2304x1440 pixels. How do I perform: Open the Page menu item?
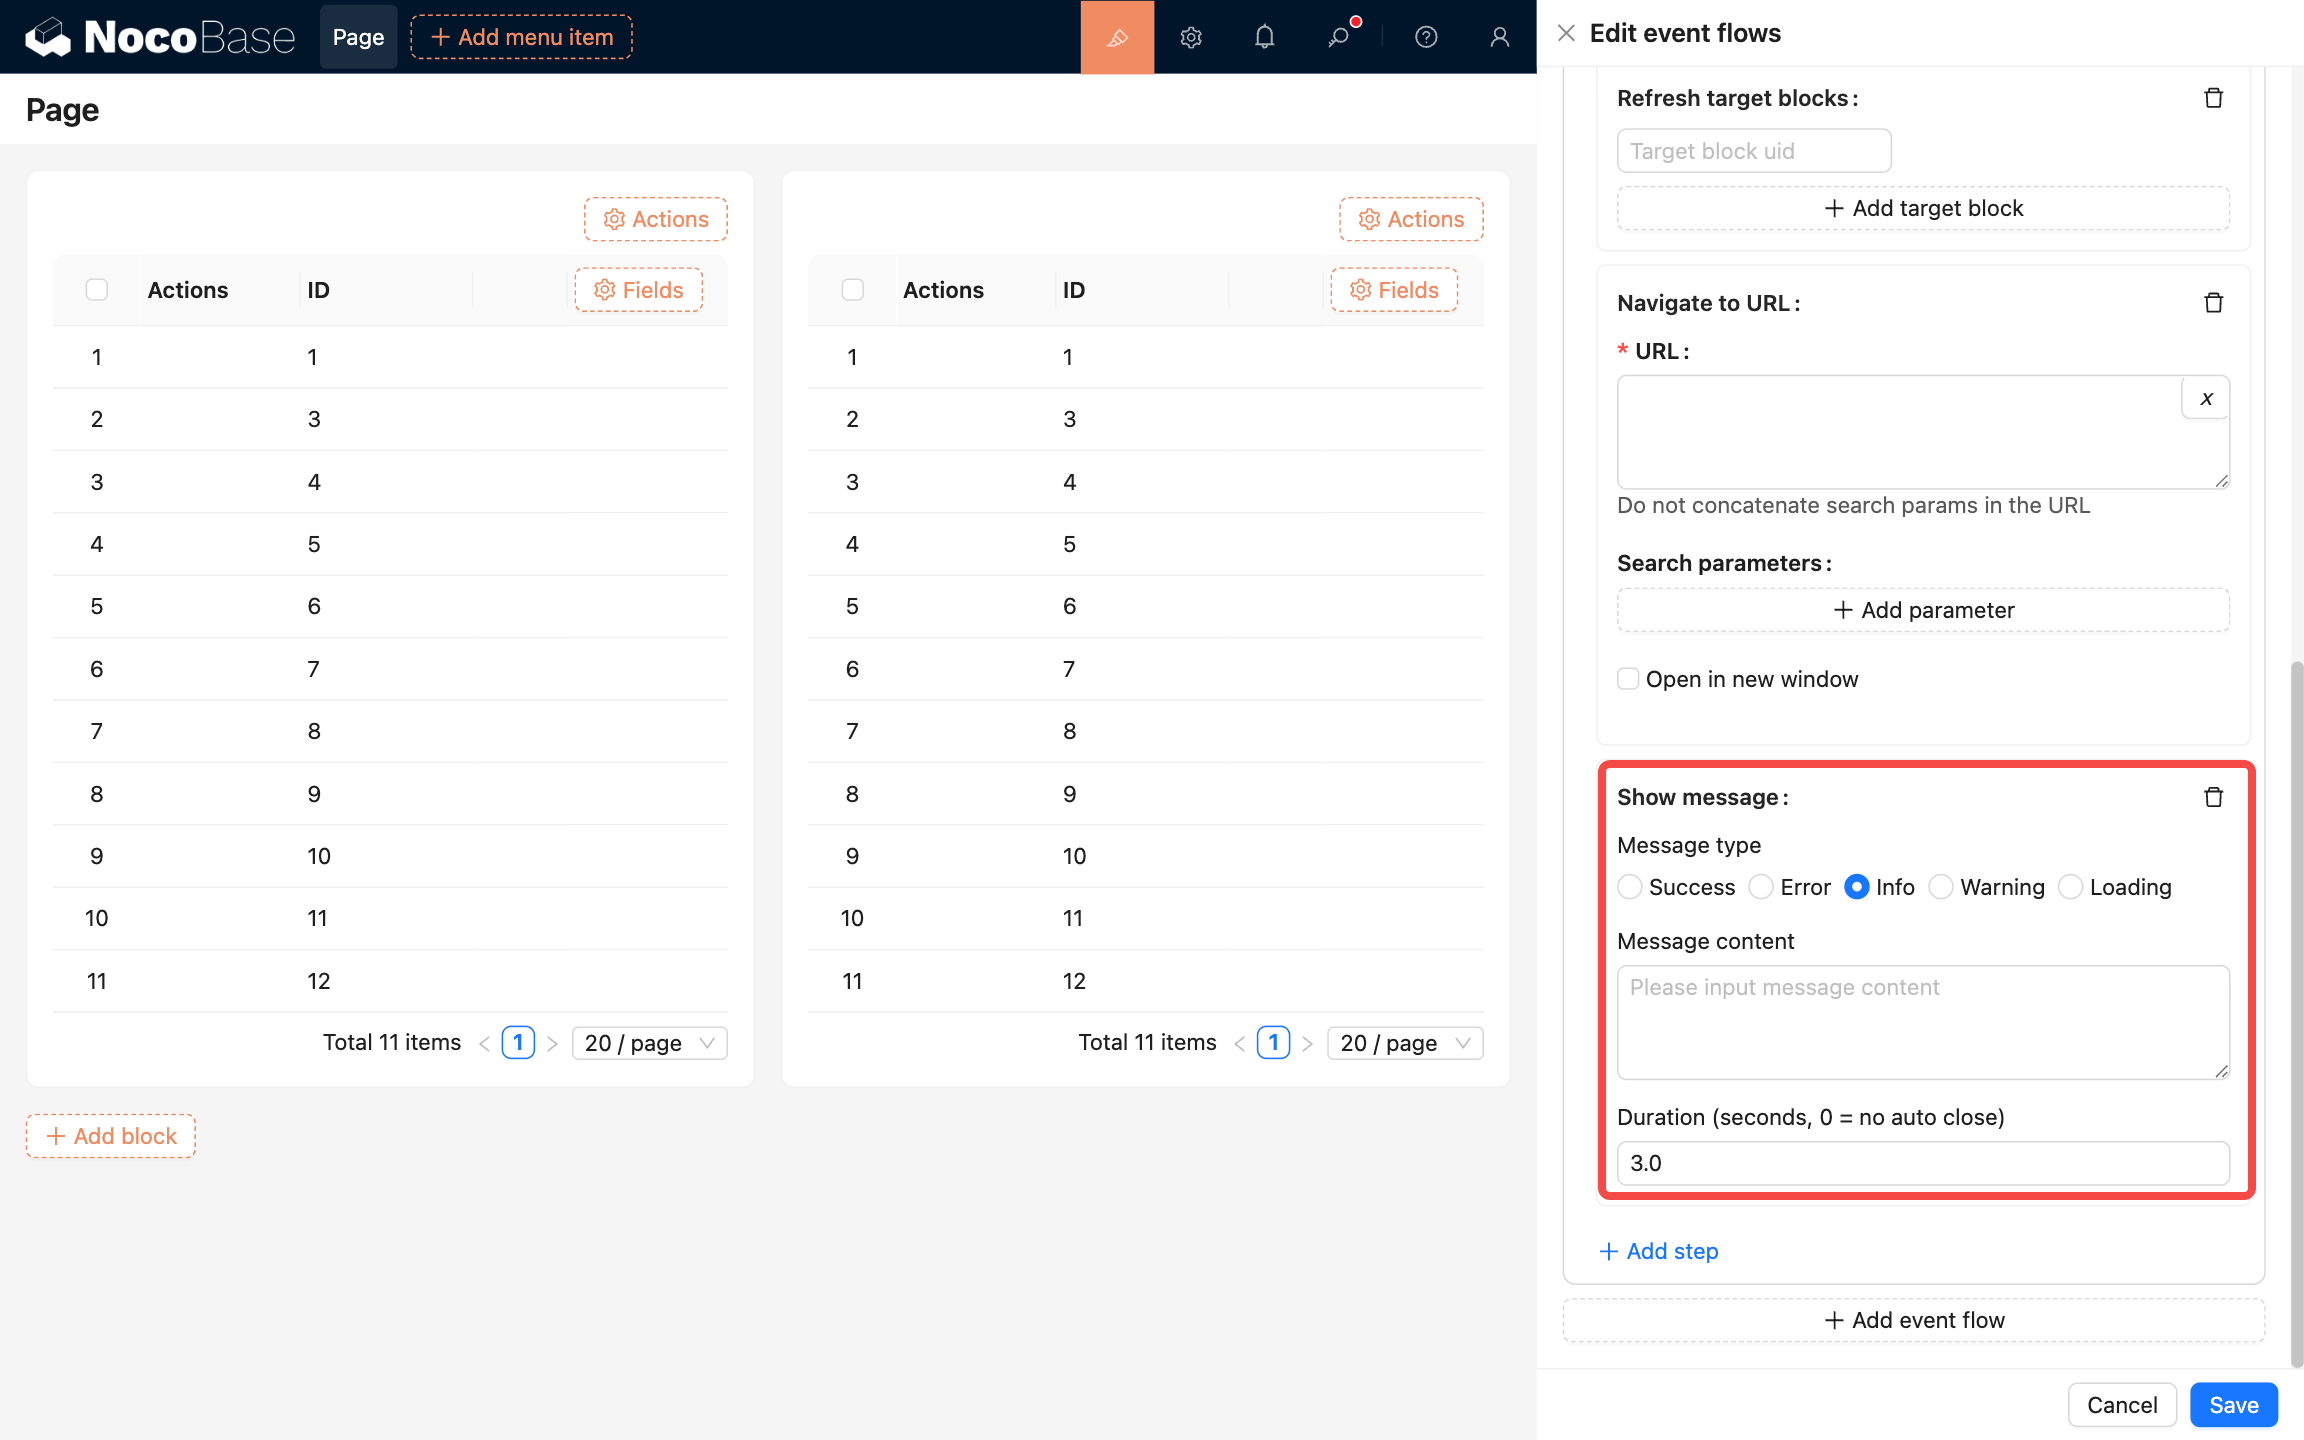click(358, 37)
